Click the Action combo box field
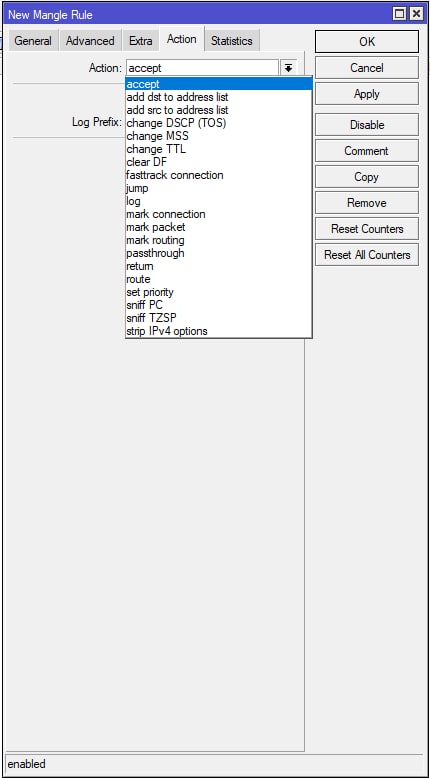The image size is (430, 778). pos(202,68)
